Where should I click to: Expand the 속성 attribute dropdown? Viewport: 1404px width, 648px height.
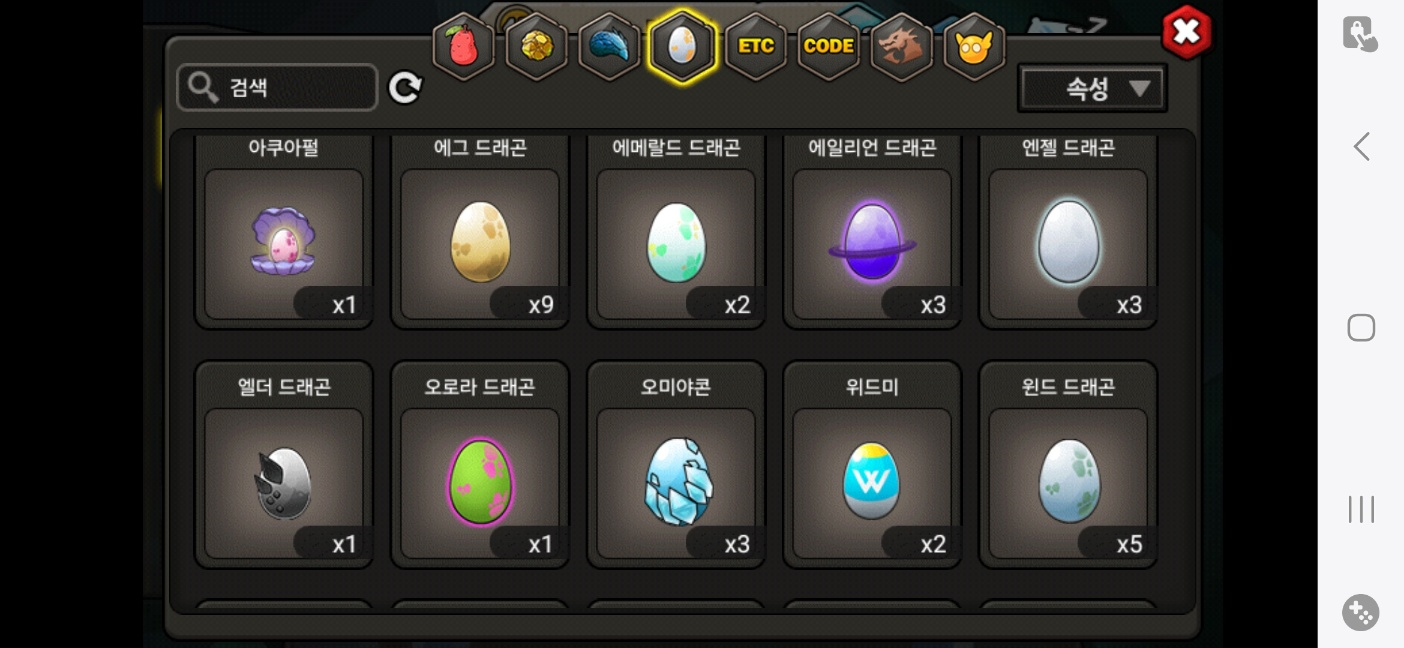click(1092, 88)
